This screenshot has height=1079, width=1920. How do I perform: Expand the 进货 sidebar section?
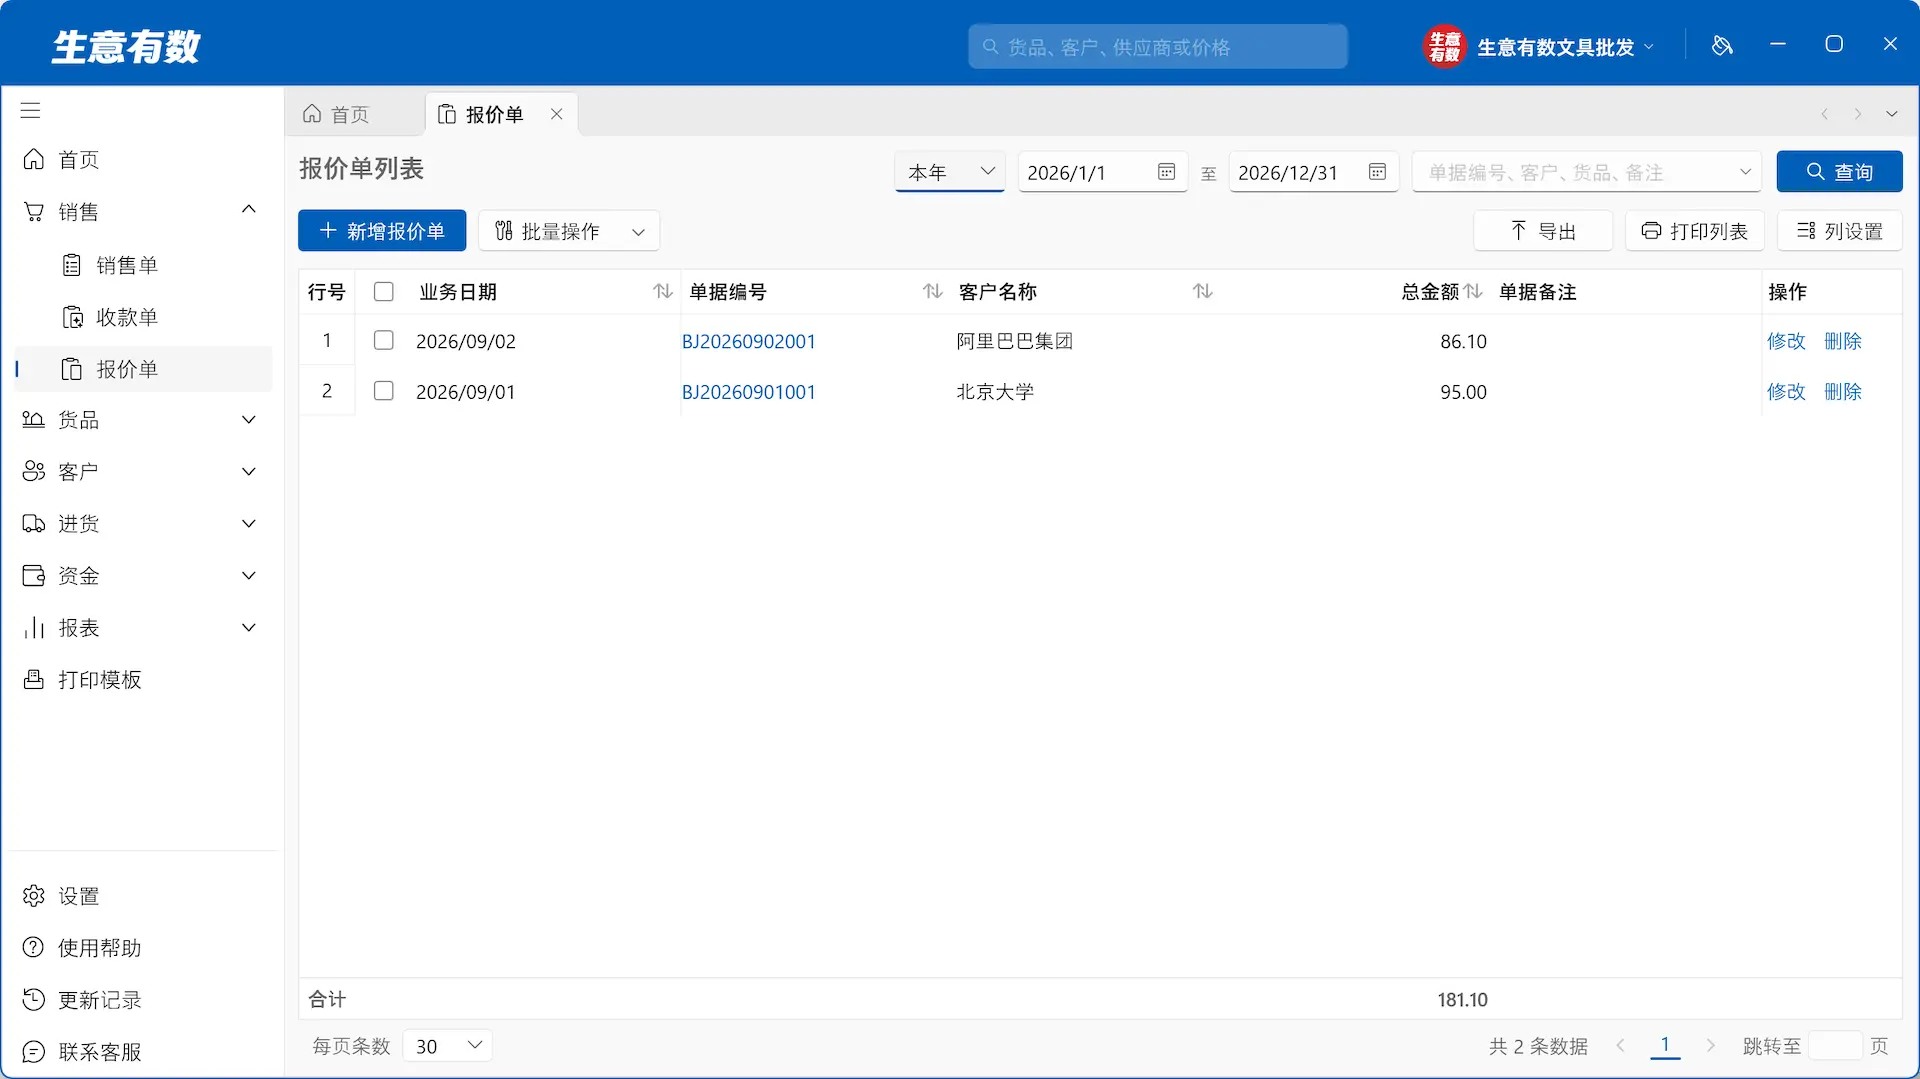point(249,524)
